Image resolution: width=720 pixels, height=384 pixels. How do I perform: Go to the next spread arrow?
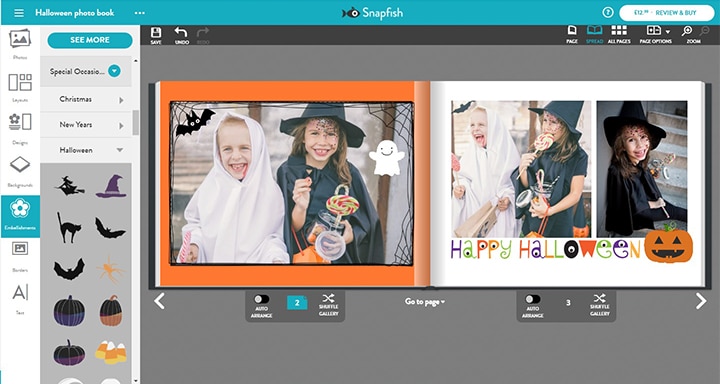click(701, 301)
